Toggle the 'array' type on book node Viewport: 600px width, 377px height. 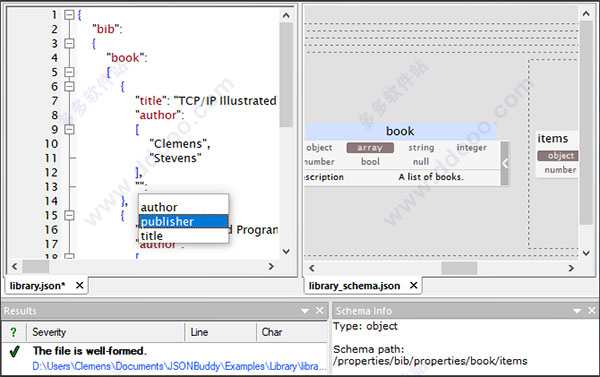(370, 148)
